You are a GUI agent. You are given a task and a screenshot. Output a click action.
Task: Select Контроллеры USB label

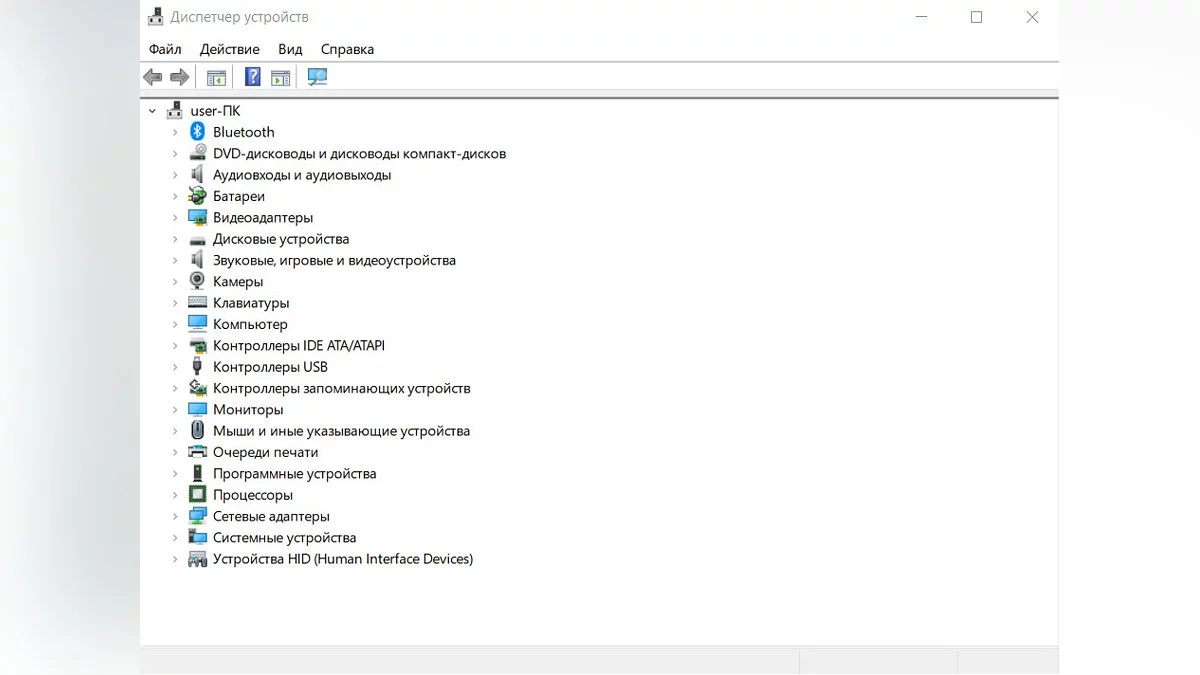click(x=270, y=367)
